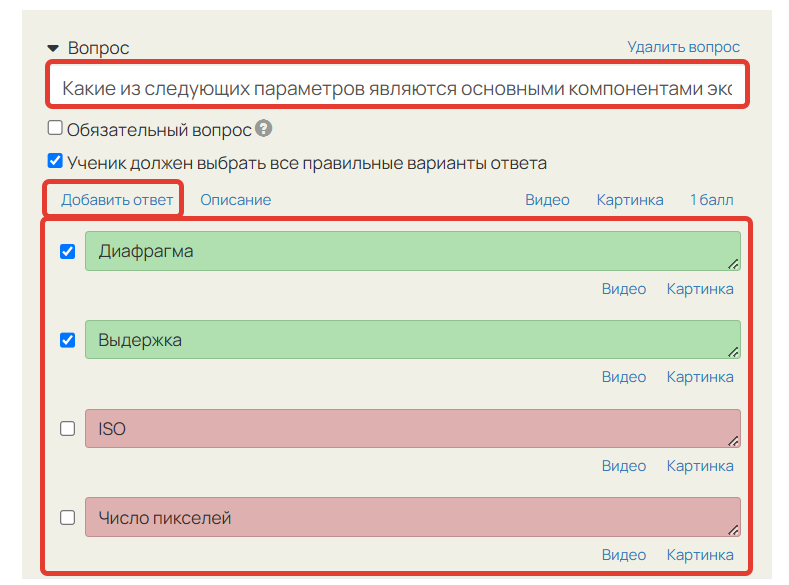Click the 1 балл link

[x=711, y=200]
